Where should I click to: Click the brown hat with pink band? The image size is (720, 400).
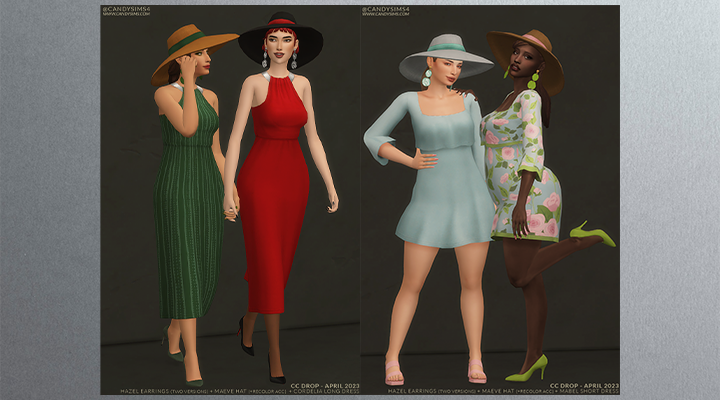[x=524, y=52]
